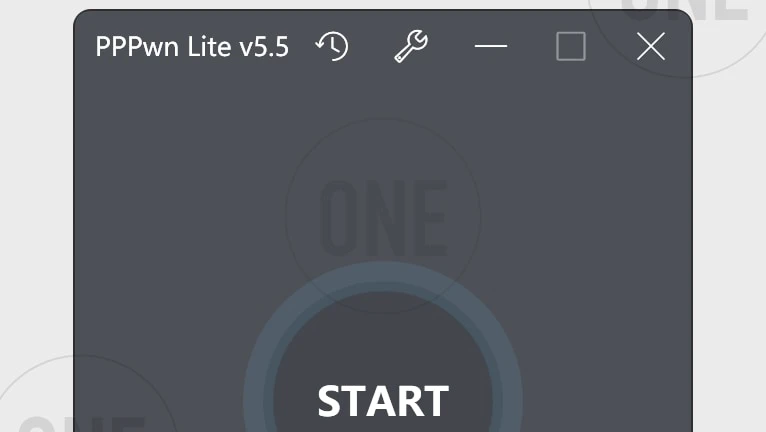The width and height of the screenshot is (766, 432).
Task: Click the v5.5 version number in the title
Action: (264, 47)
